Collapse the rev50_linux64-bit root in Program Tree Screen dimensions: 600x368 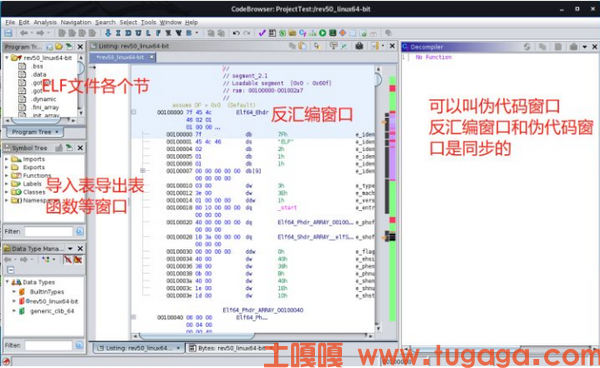point(7,58)
